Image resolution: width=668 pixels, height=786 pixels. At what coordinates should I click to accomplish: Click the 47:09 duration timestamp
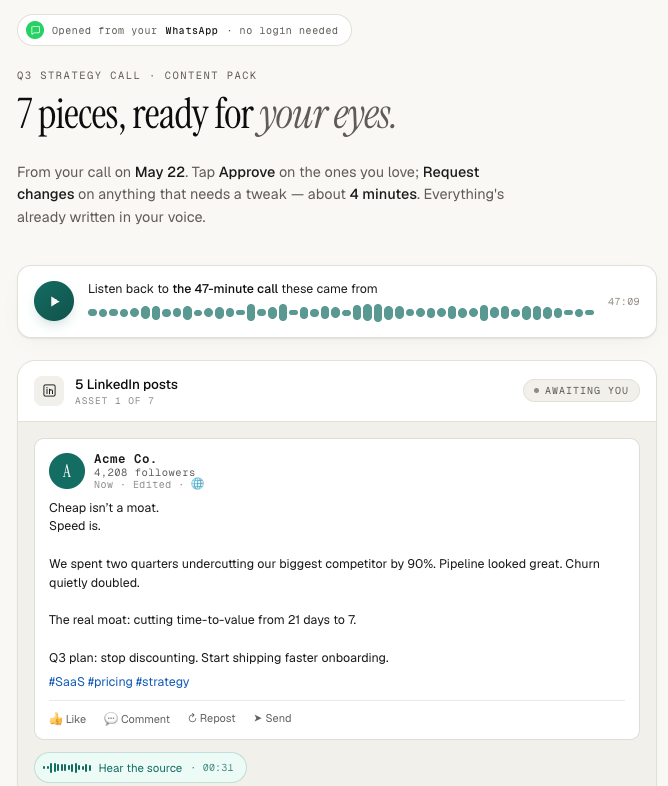tap(623, 301)
